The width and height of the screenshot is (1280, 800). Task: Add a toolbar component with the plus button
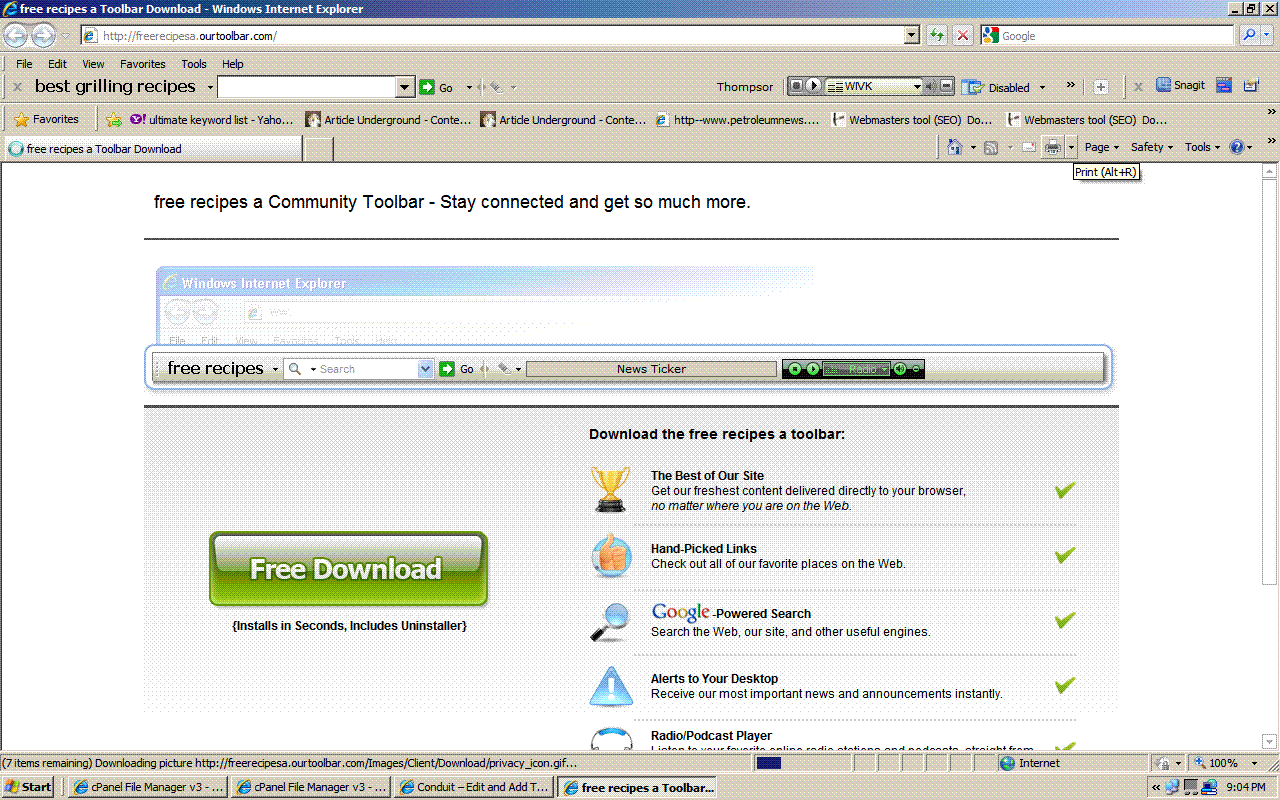(x=1101, y=87)
